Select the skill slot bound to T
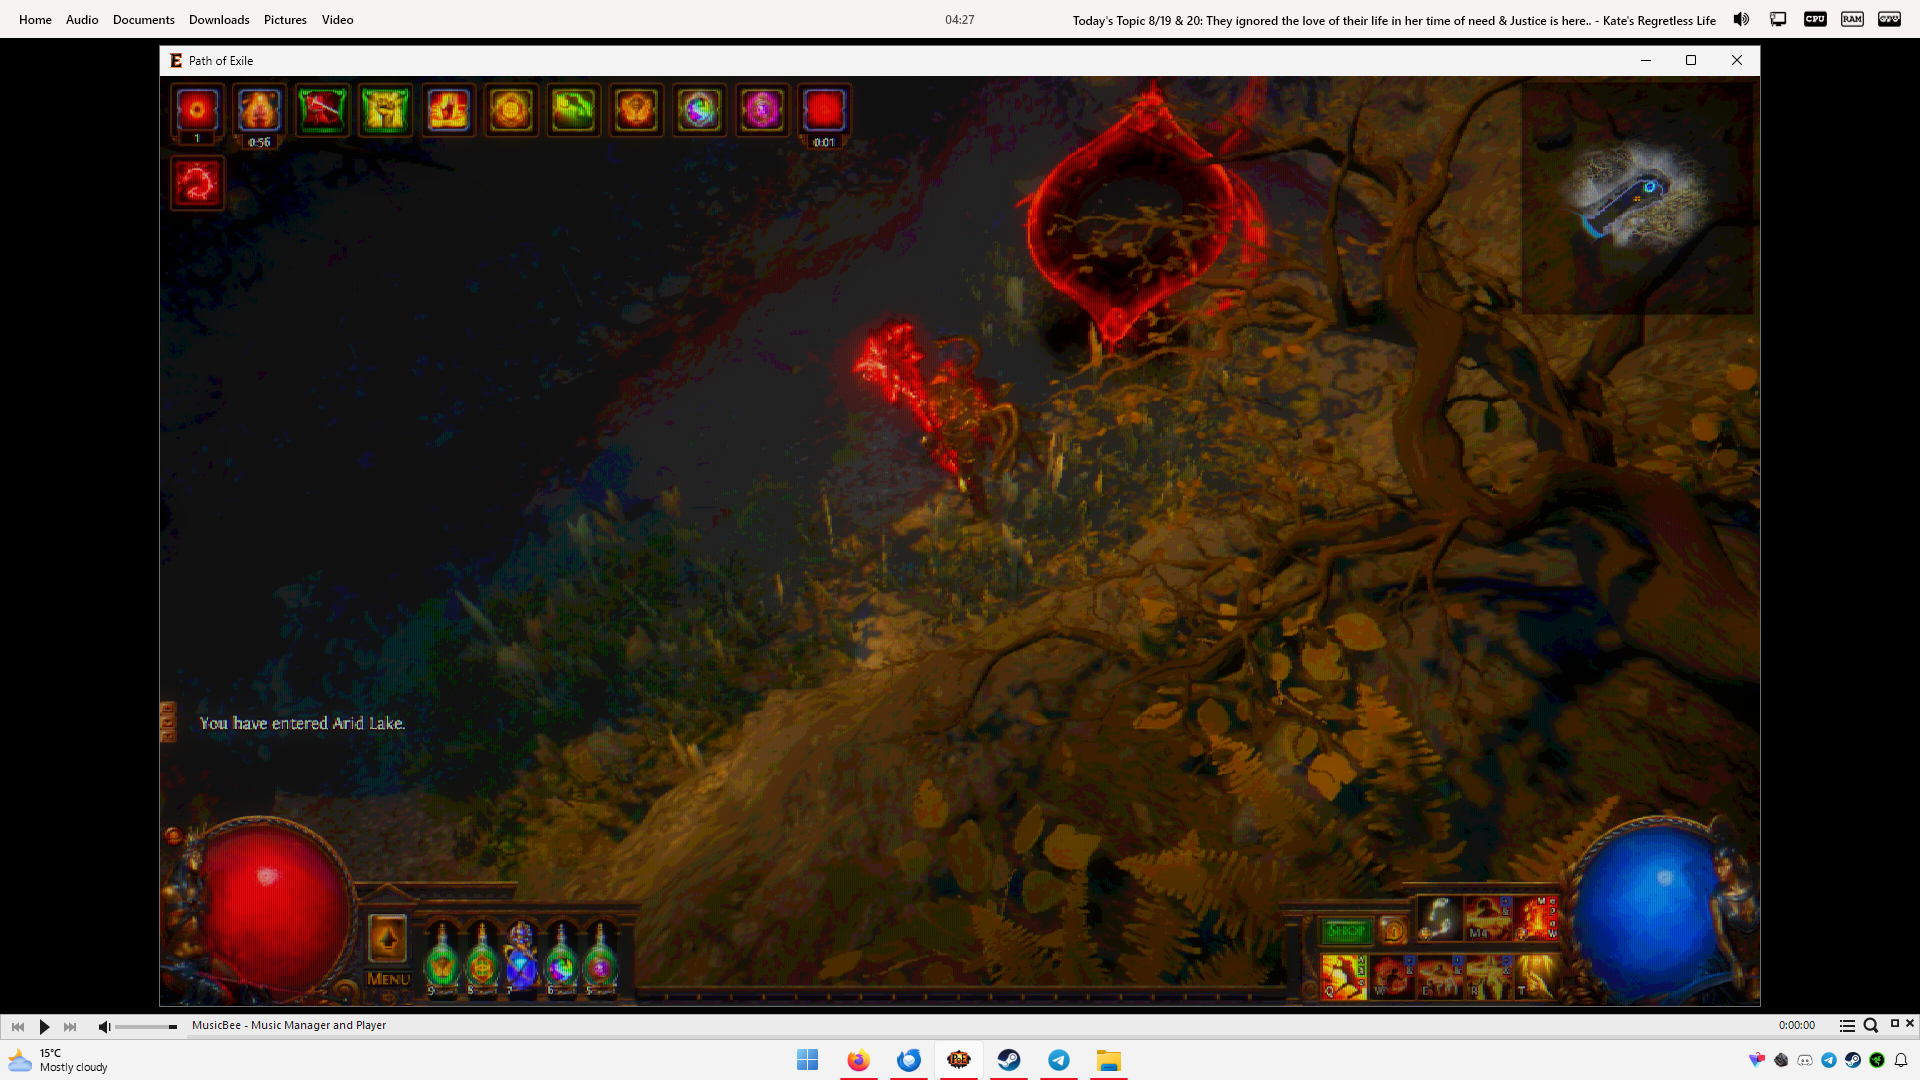1920x1080 pixels. pos(1536,976)
